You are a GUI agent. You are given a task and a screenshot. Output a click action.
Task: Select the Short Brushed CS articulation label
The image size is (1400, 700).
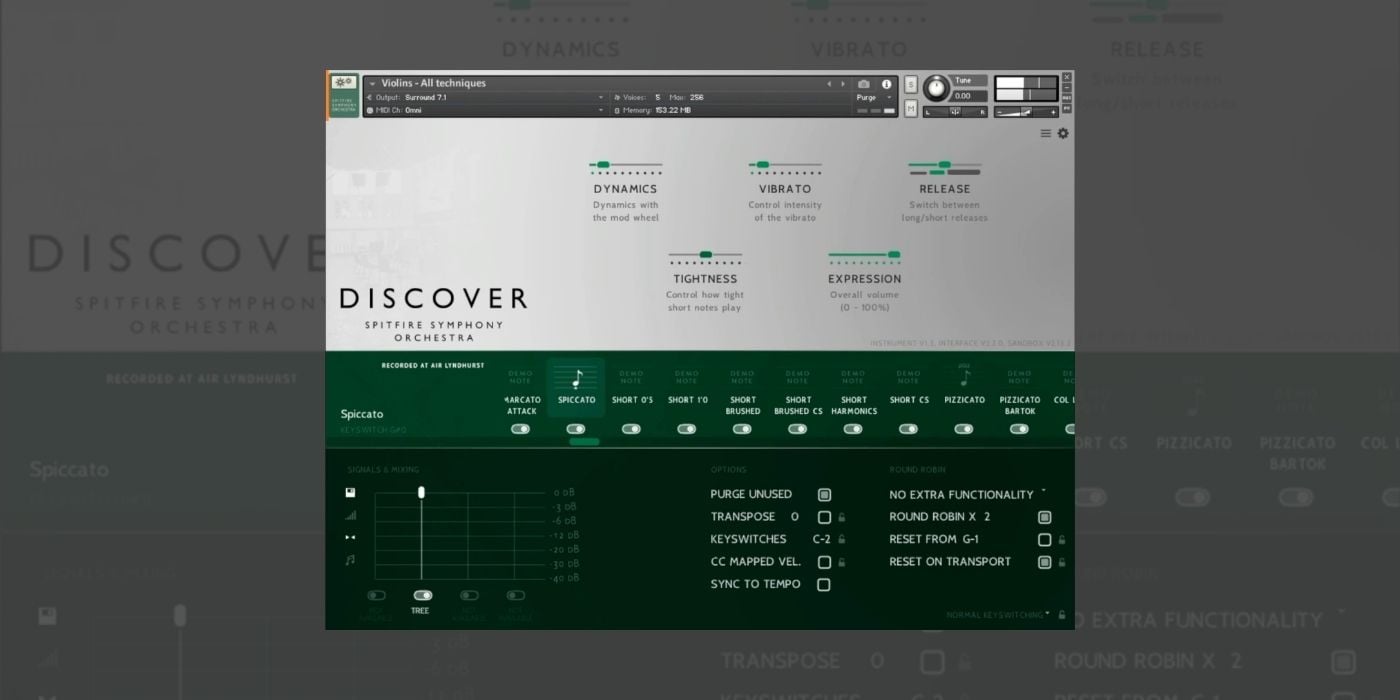(798, 405)
